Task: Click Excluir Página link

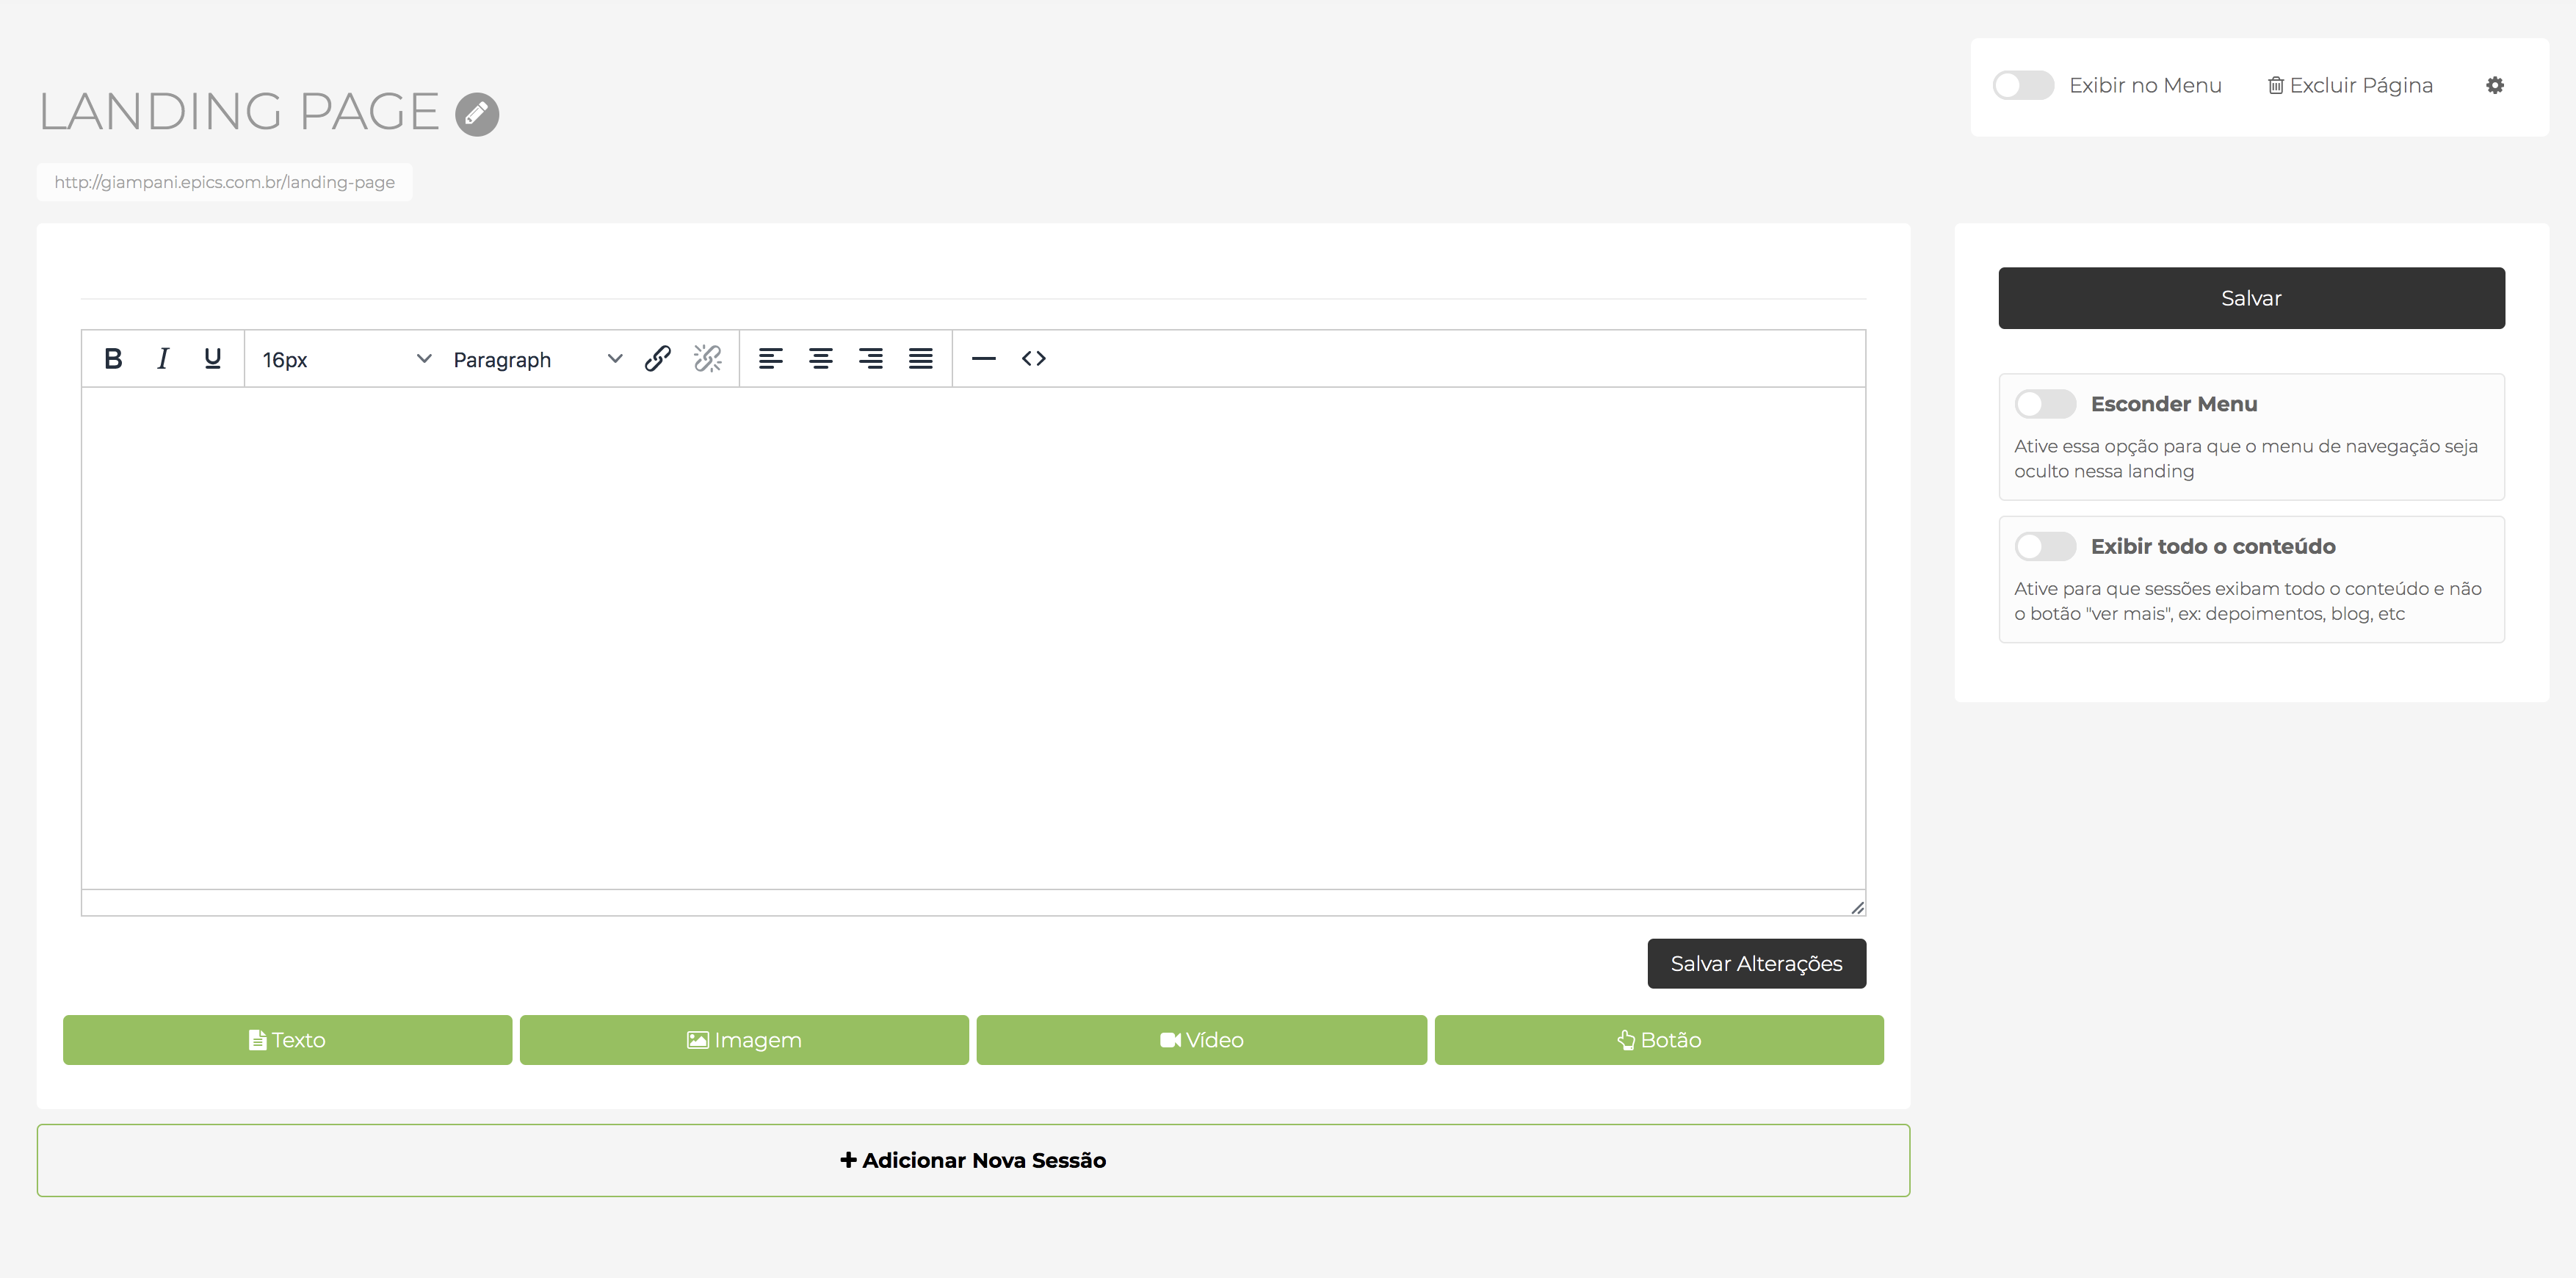Action: click(2349, 85)
